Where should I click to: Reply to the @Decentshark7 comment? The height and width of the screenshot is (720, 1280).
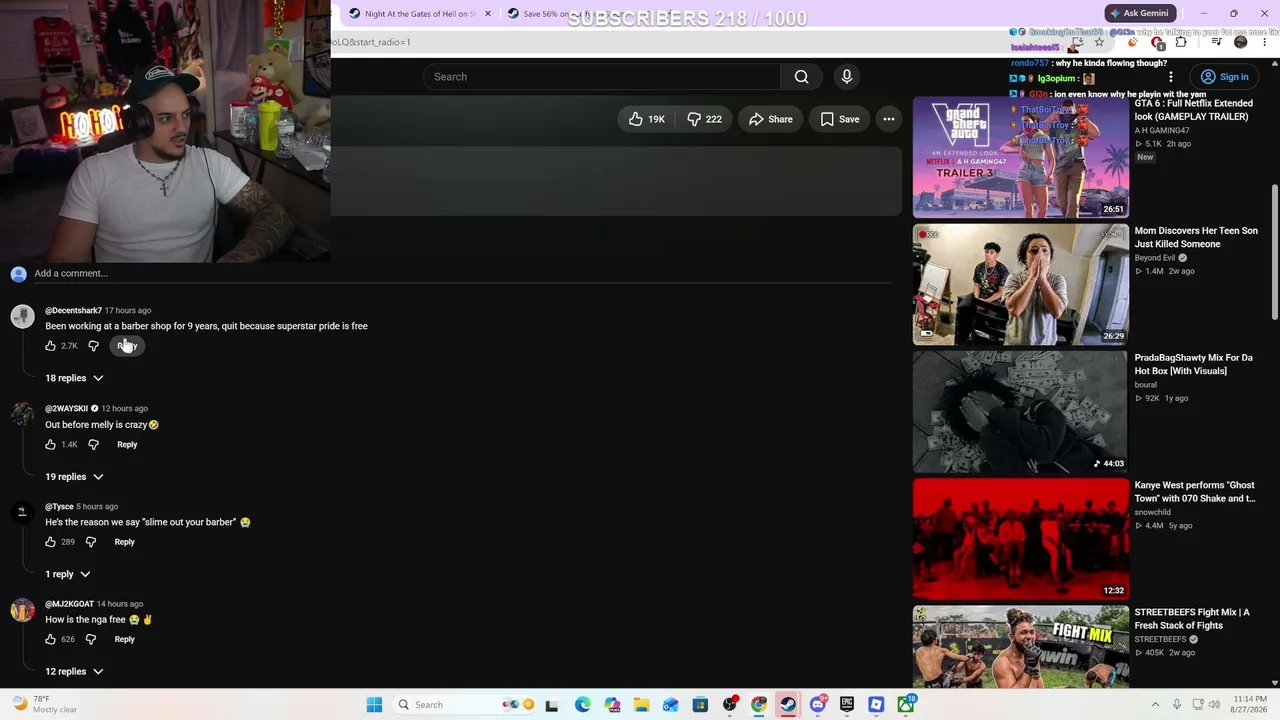pyautogui.click(x=127, y=346)
